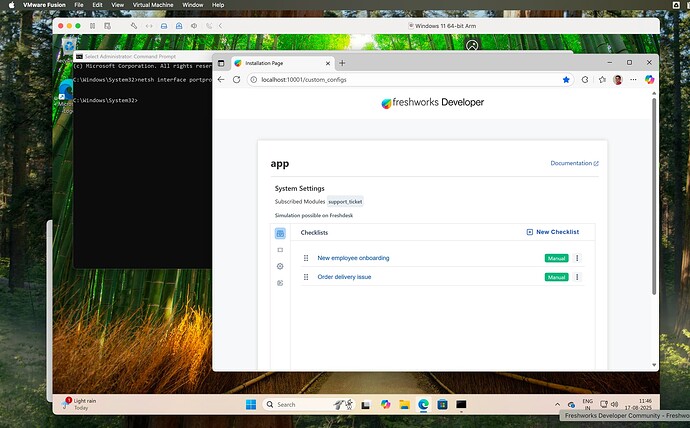The height and width of the screenshot is (428, 690).
Task: Click the second sidebar icon below checklists
Action: click(x=280, y=250)
